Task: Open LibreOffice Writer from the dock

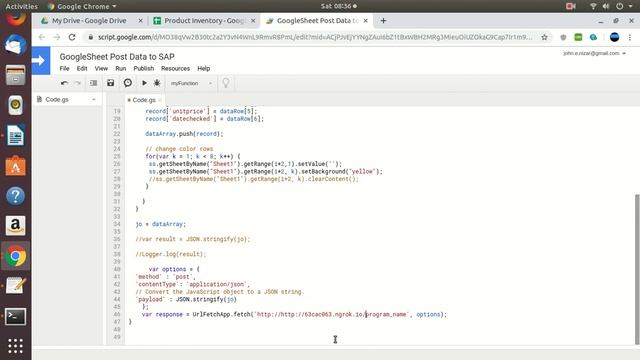Action: (16, 136)
